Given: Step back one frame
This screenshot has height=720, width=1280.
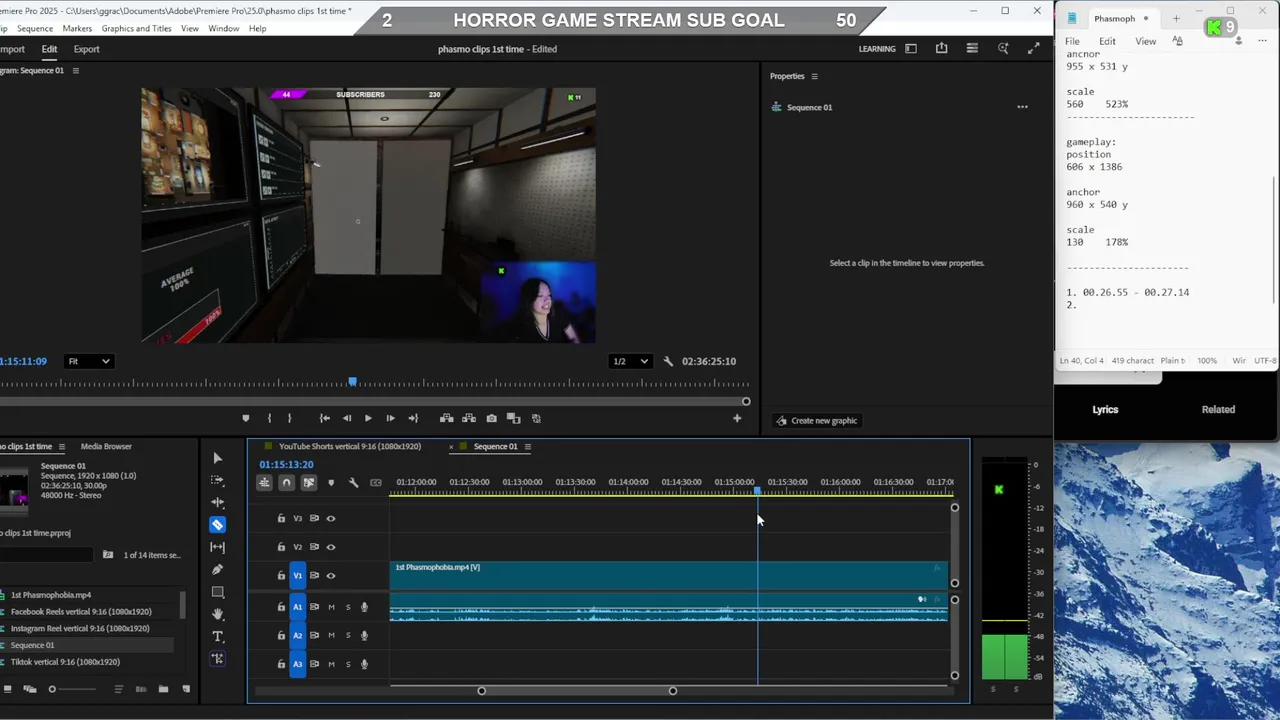Looking at the screenshot, I should point(346,418).
